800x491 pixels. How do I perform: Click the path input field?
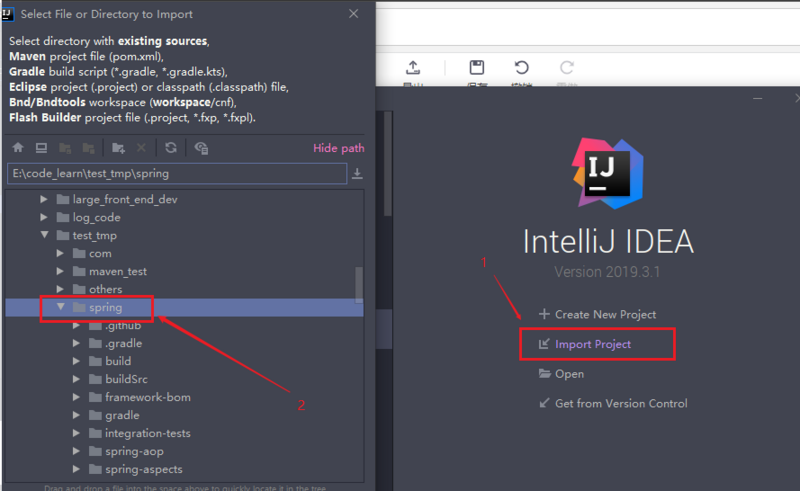(x=177, y=174)
